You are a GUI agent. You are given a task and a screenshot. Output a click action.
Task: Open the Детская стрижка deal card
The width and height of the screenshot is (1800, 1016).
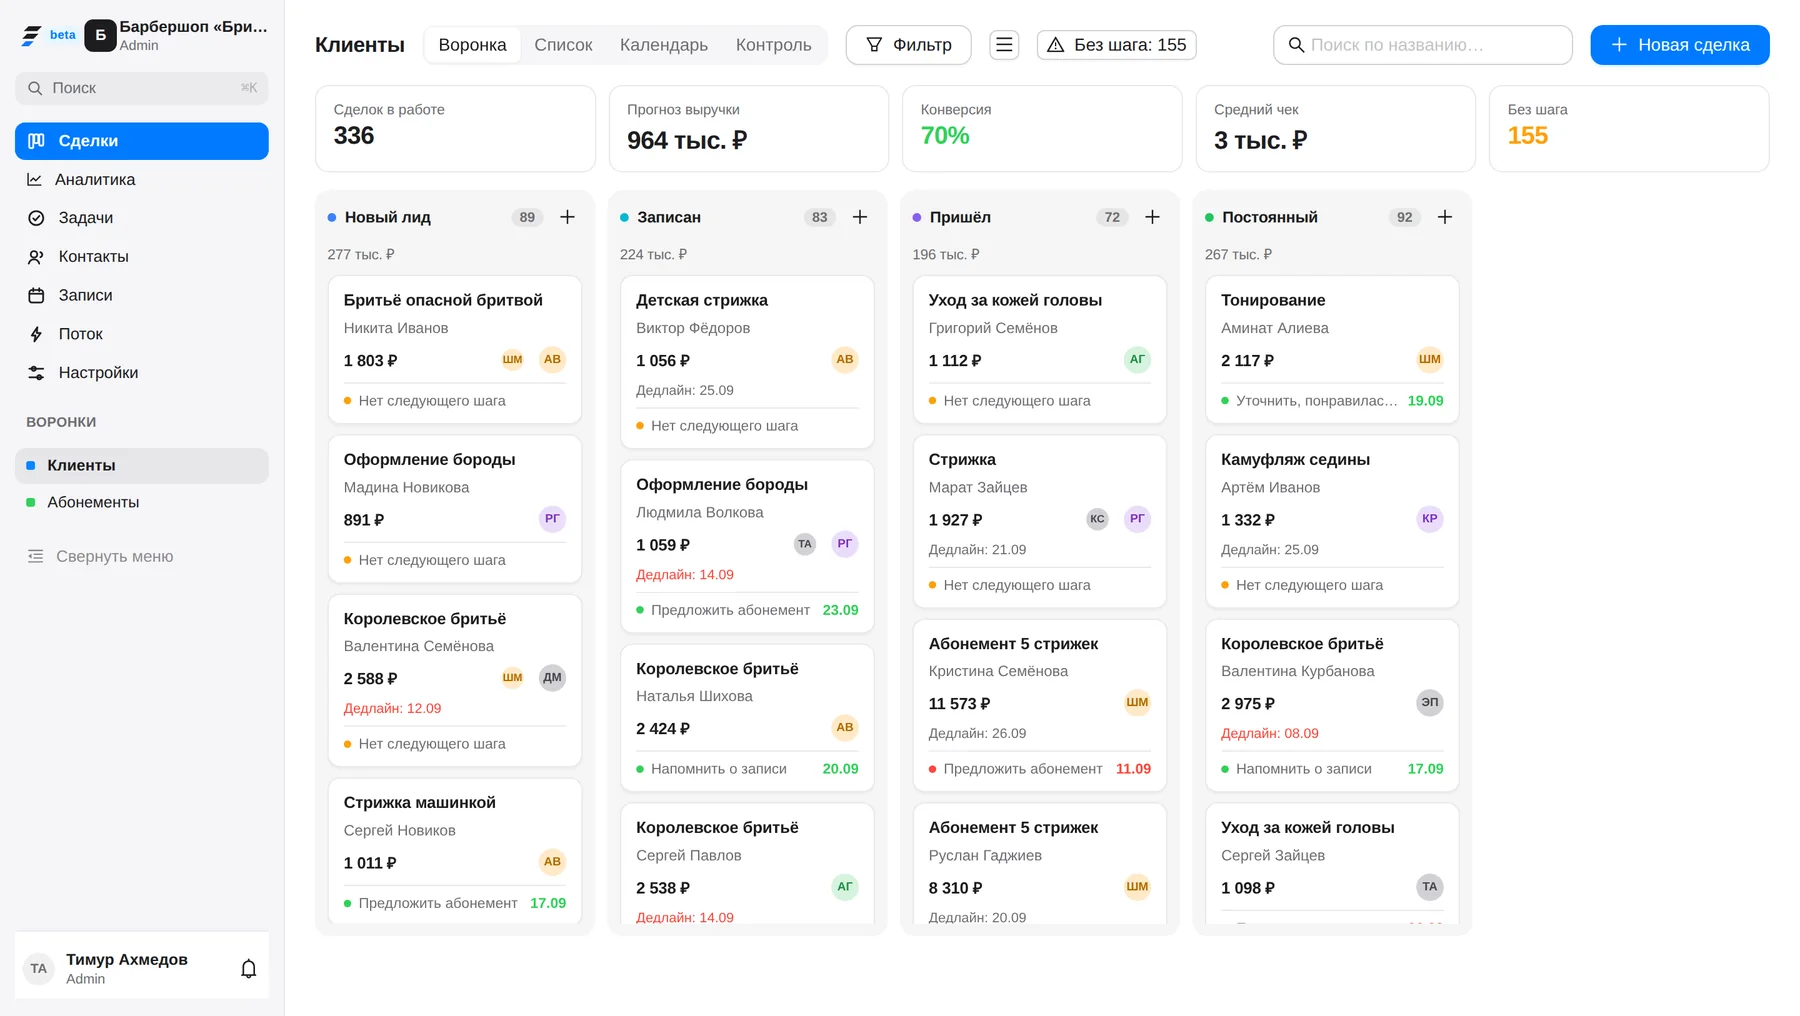pos(747,362)
